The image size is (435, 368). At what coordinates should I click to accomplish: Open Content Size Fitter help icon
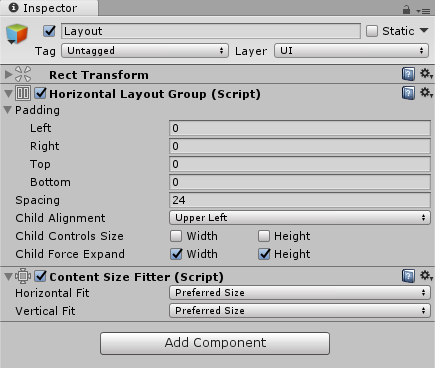pos(408,276)
